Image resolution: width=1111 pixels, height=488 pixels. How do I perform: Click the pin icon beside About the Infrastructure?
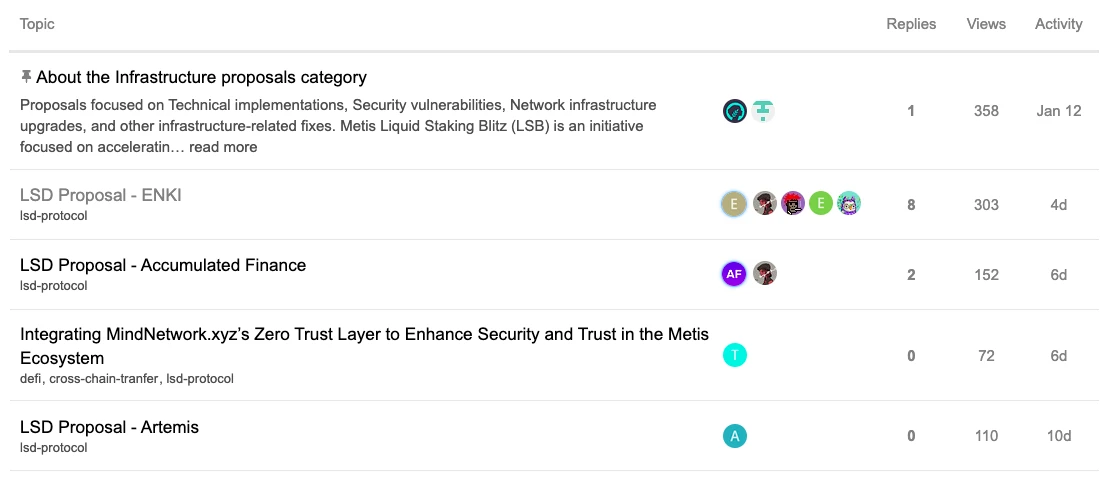coord(26,77)
